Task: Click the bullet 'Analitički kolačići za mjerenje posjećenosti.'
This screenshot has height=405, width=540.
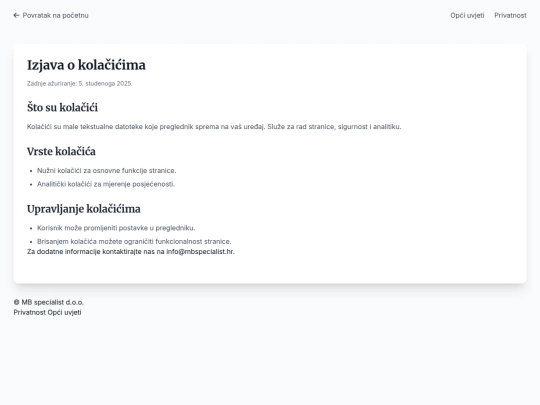Action: (106, 184)
